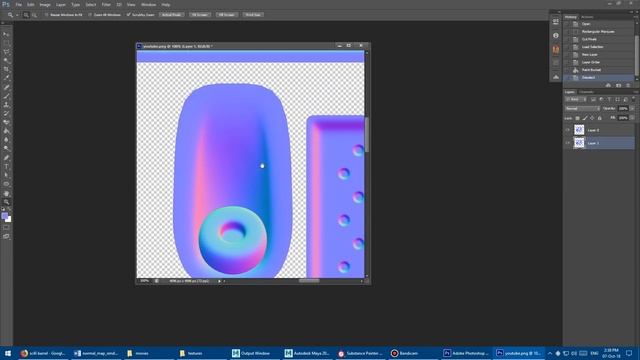This screenshot has width=640, height=360.
Task: Open the Fill slider arrow
Action: (632, 118)
